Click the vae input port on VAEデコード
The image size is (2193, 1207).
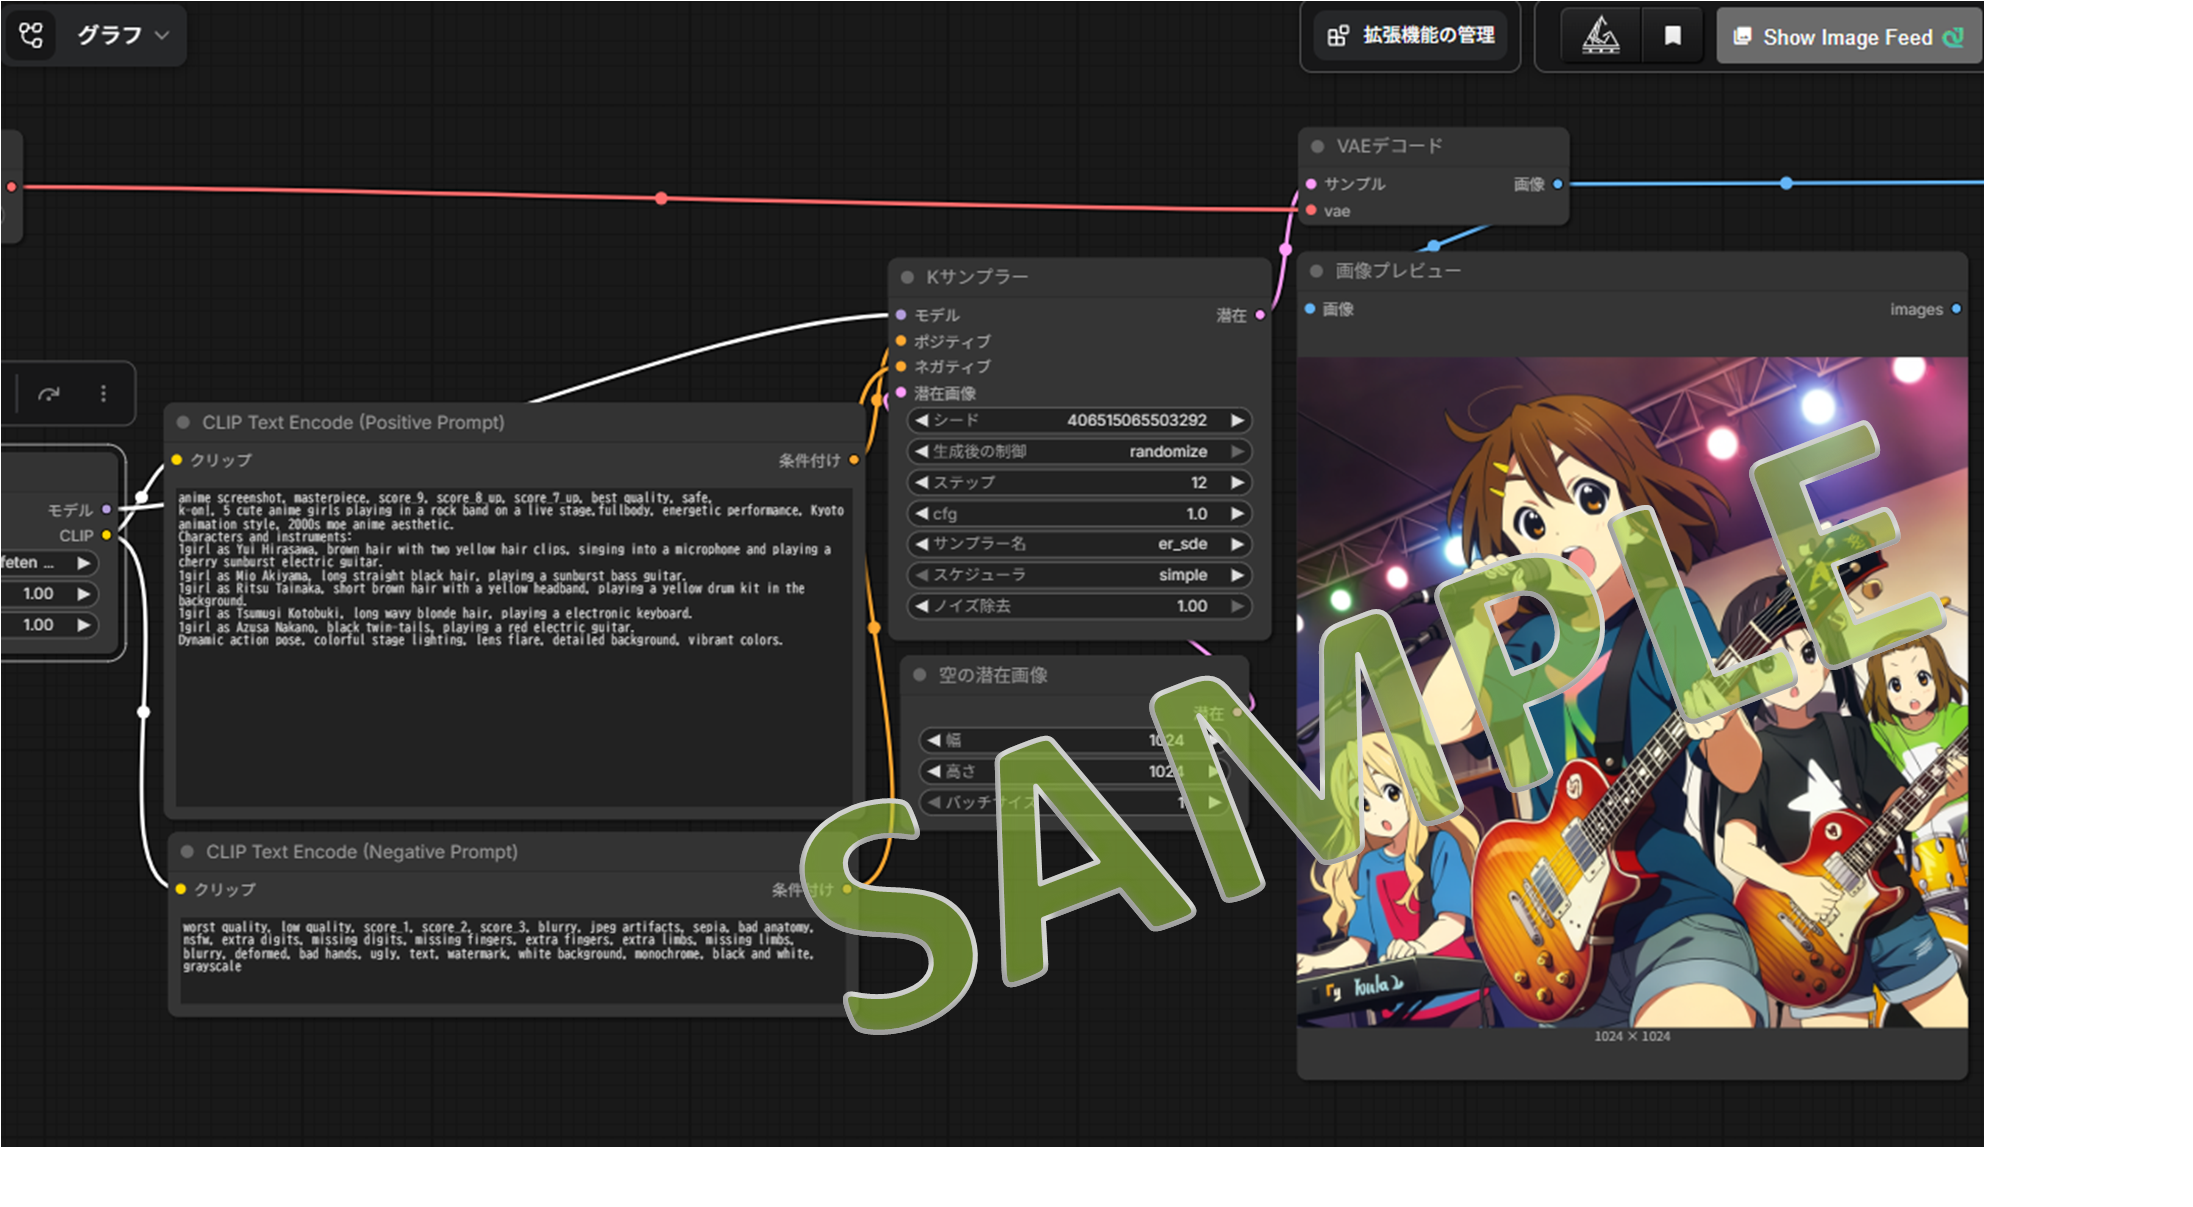(x=1311, y=210)
